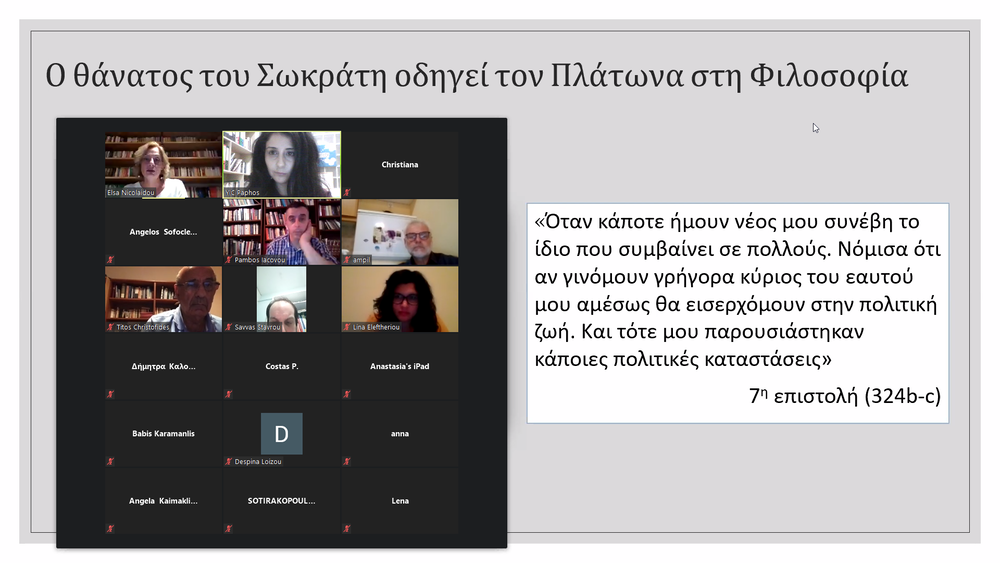This screenshot has height=563, width=1000.
Task: Click the Lena participant name
Action: (x=400, y=501)
